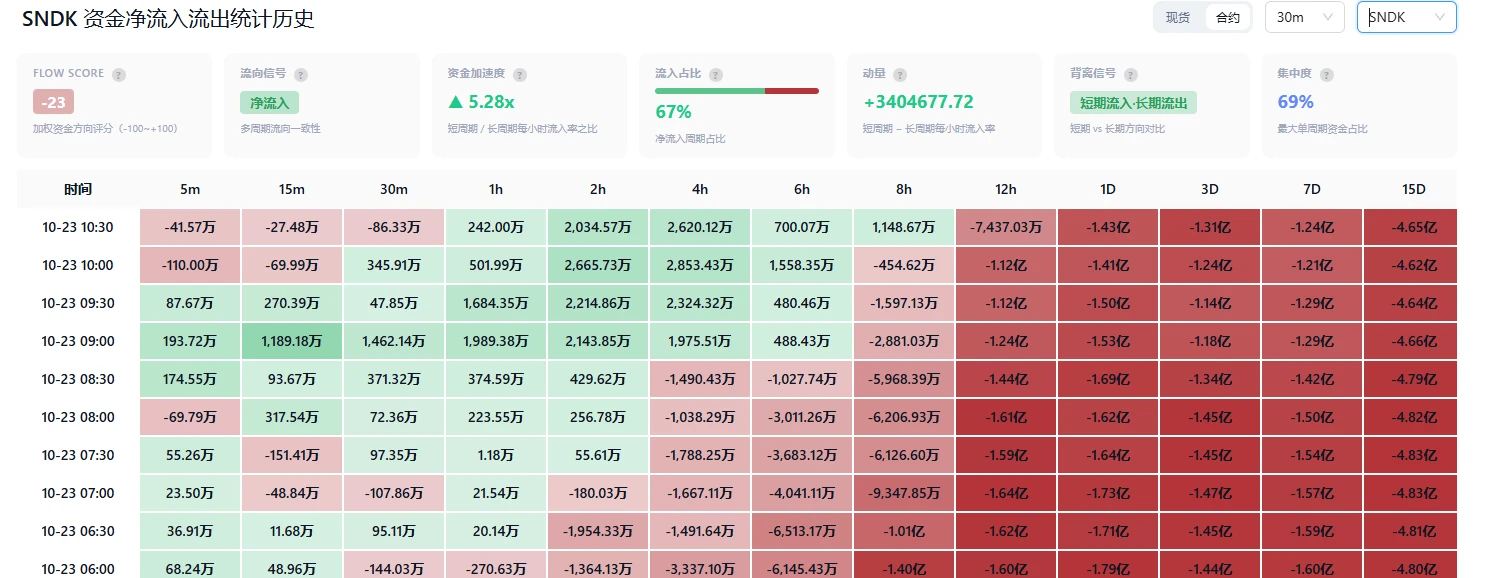1511x578 pixels.
Task: Click the 4h column header
Action: 700,189
